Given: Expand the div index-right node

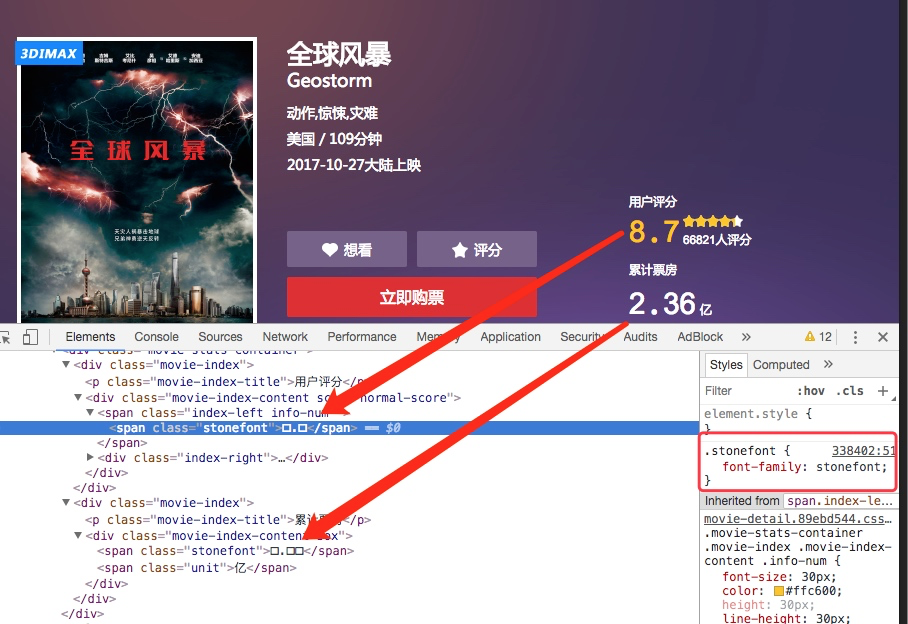Looking at the screenshot, I should click(x=90, y=457).
